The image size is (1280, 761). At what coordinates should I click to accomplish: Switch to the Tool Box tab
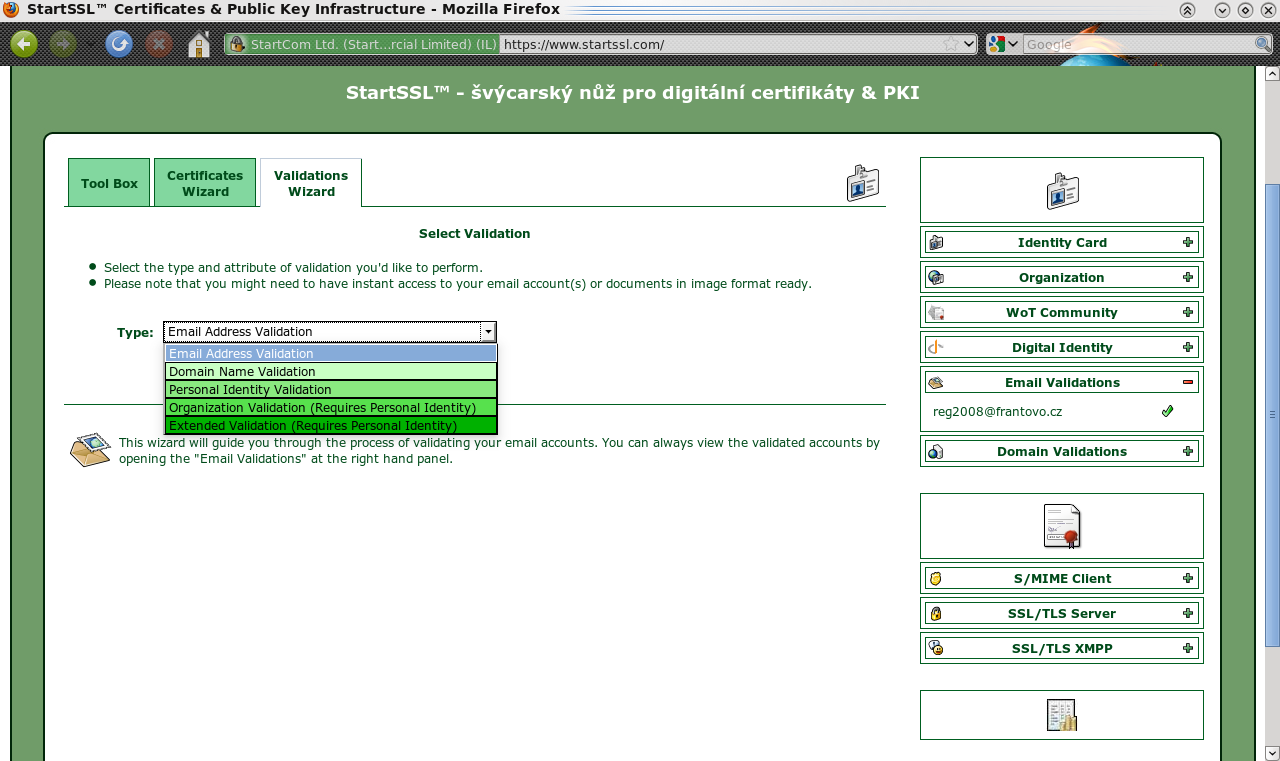coord(109,183)
